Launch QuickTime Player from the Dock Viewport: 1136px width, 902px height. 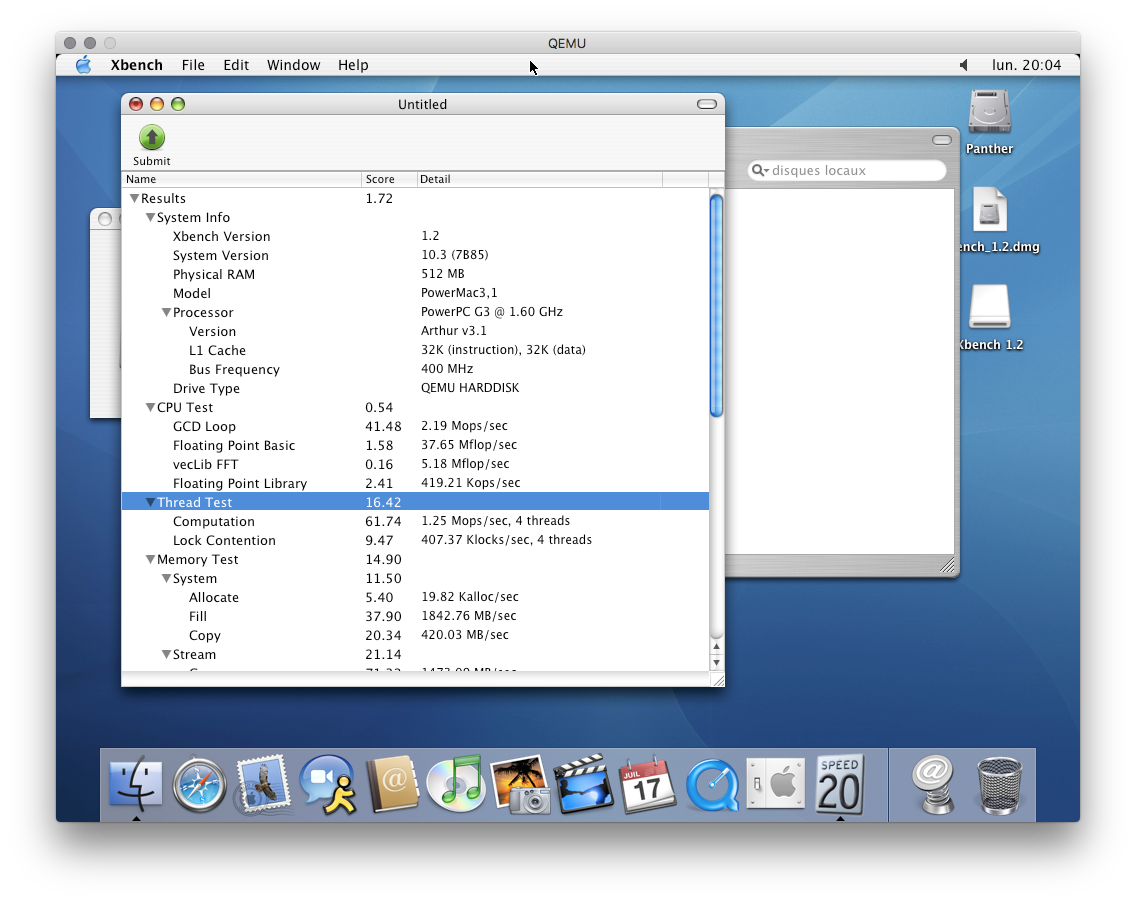712,784
